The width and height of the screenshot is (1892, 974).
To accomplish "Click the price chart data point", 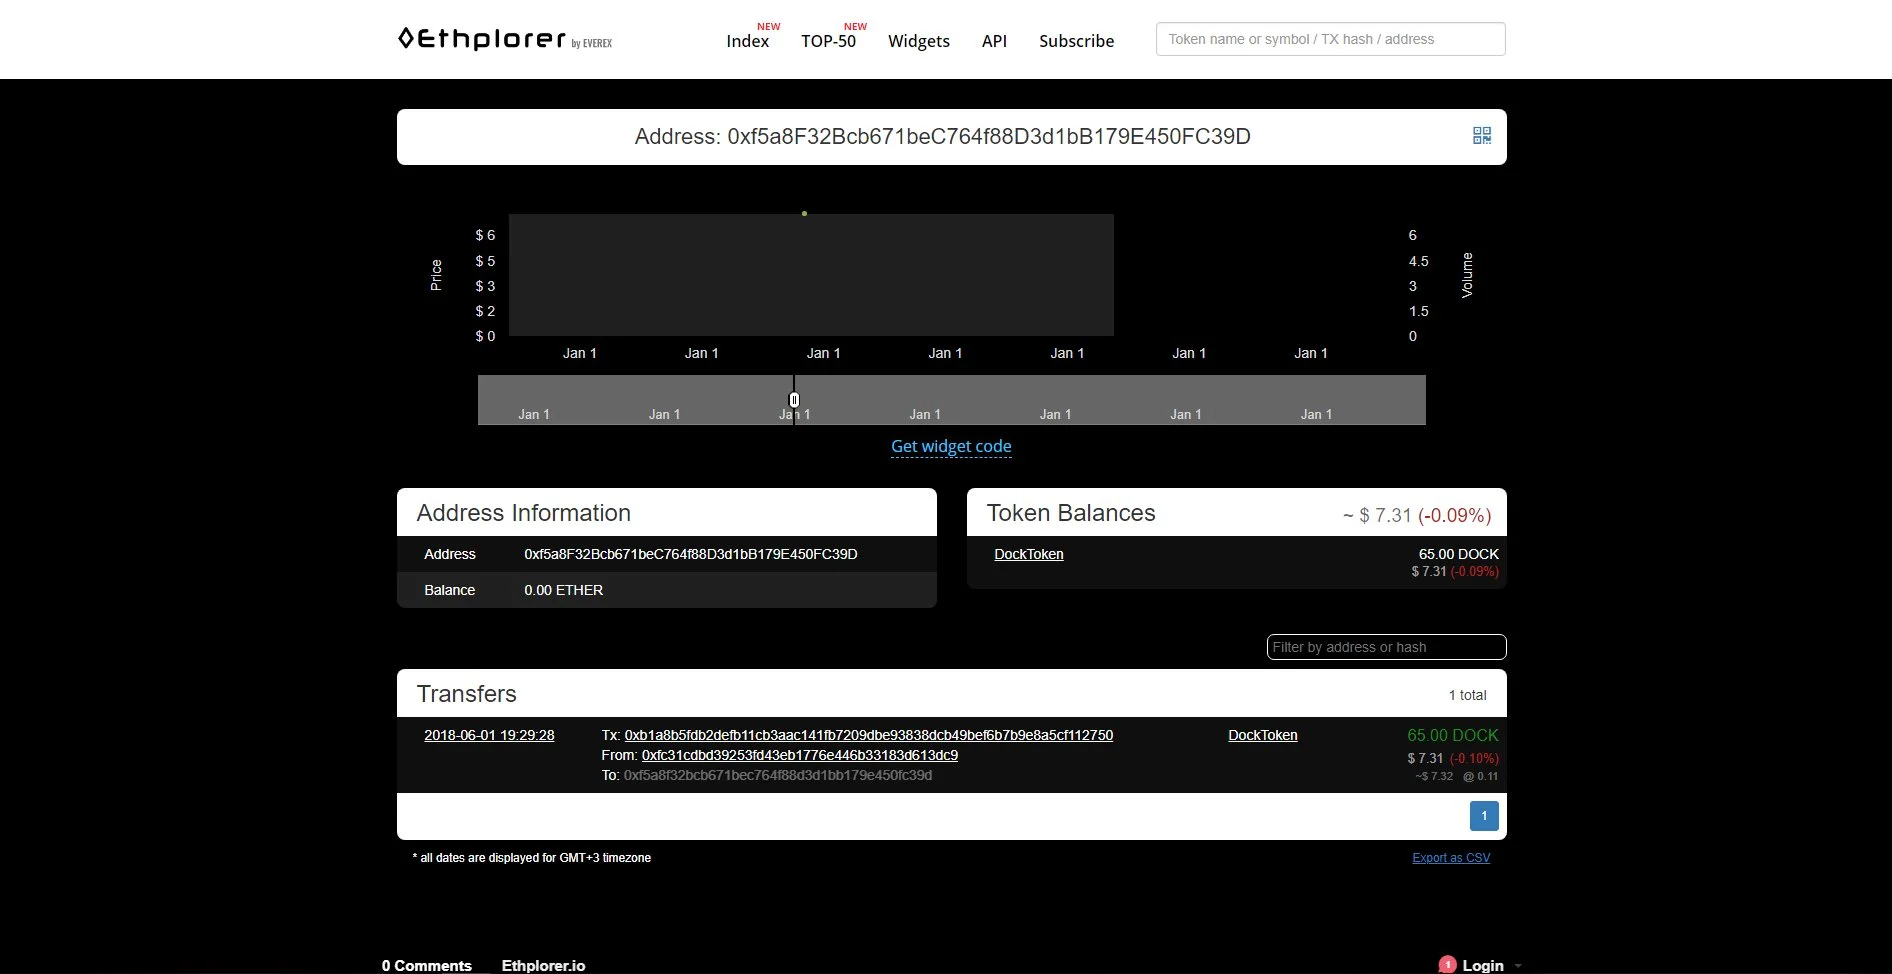I will [x=804, y=213].
